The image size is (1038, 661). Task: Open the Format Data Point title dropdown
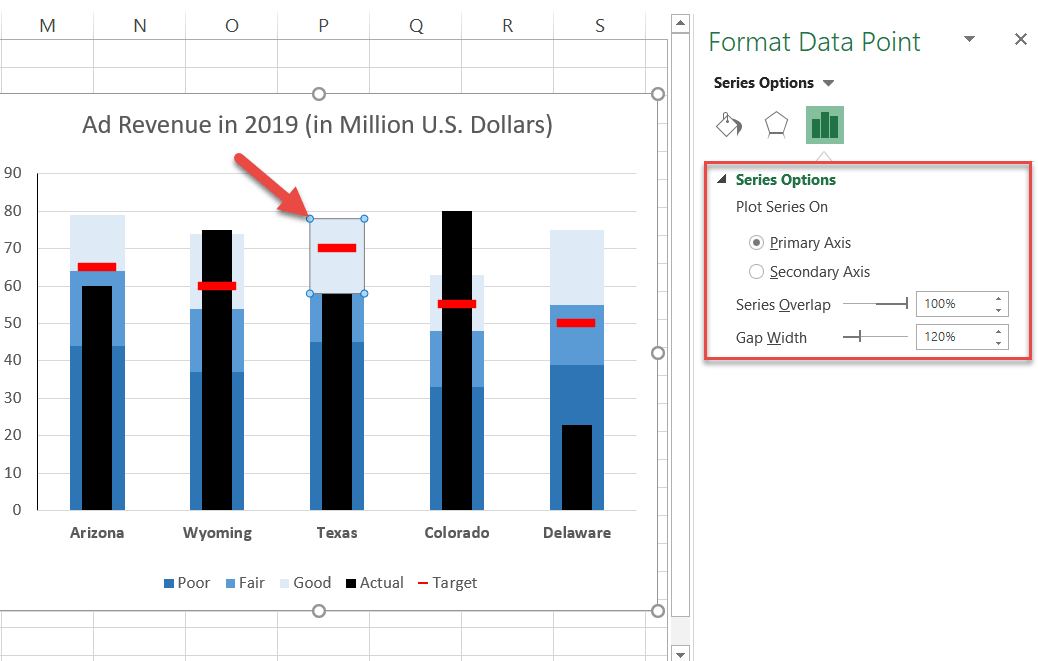(x=967, y=38)
